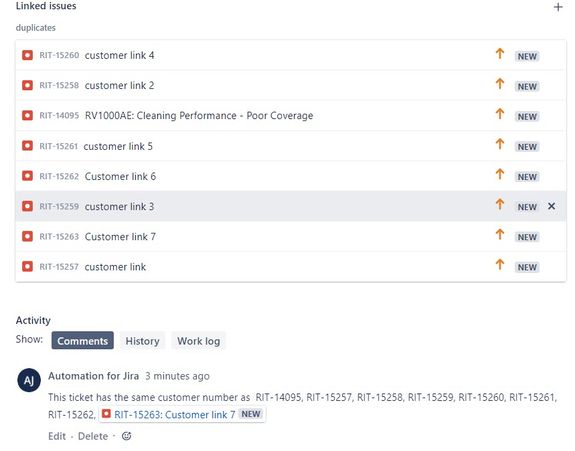Edit the Automation for Jira comment
This screenshot has height=451, width=575.
point(57,436)
